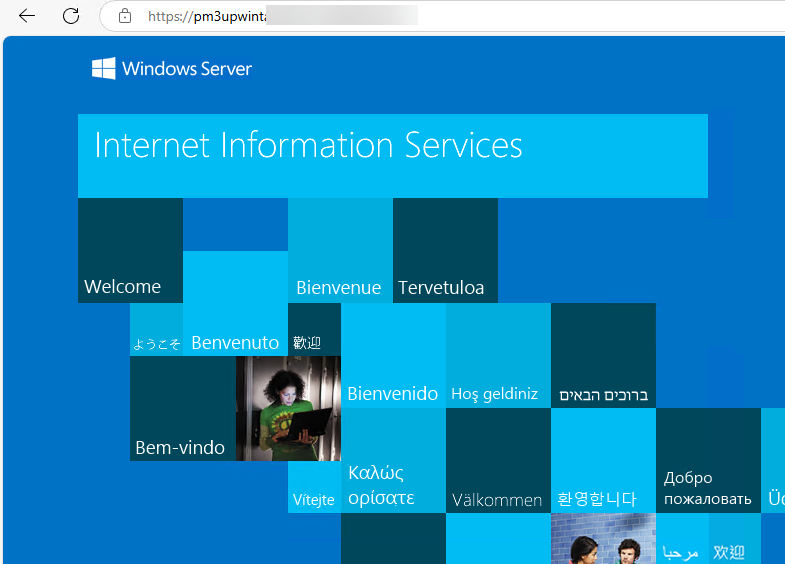Click the two people photo thumbnail
The height and width of the screenshot is (564, 785).
point(604,538)
